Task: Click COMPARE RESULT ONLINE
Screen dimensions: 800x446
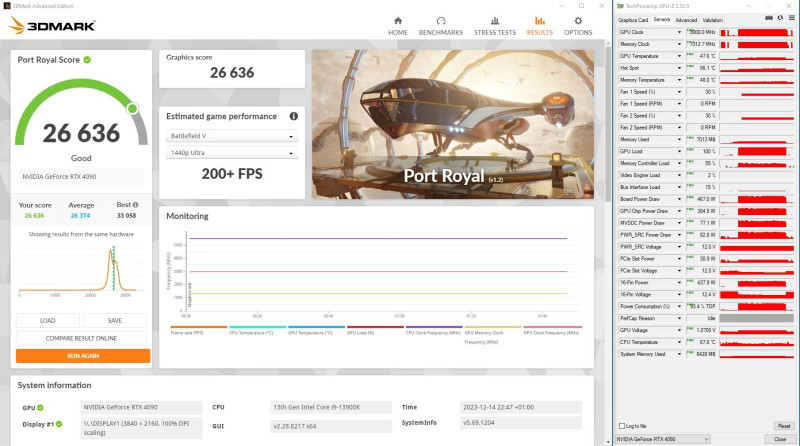Action: (81, 338)
